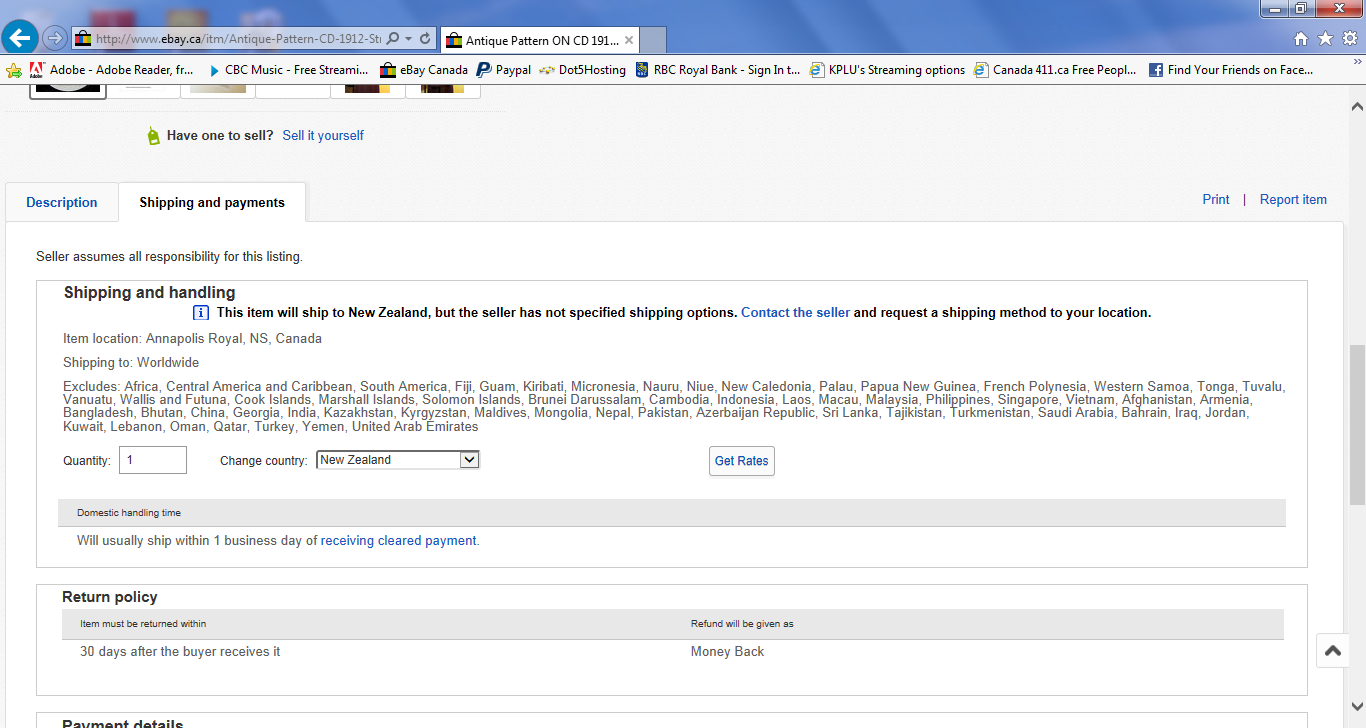Open the Favorites star icon
This screenshot has height=728, width=1366.
(1325, 39)
